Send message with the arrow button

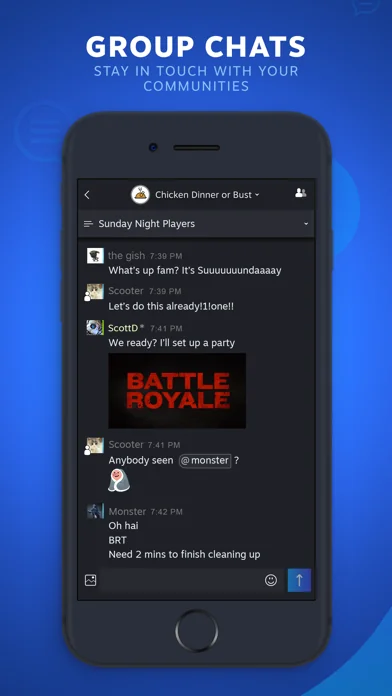(299, 580)
